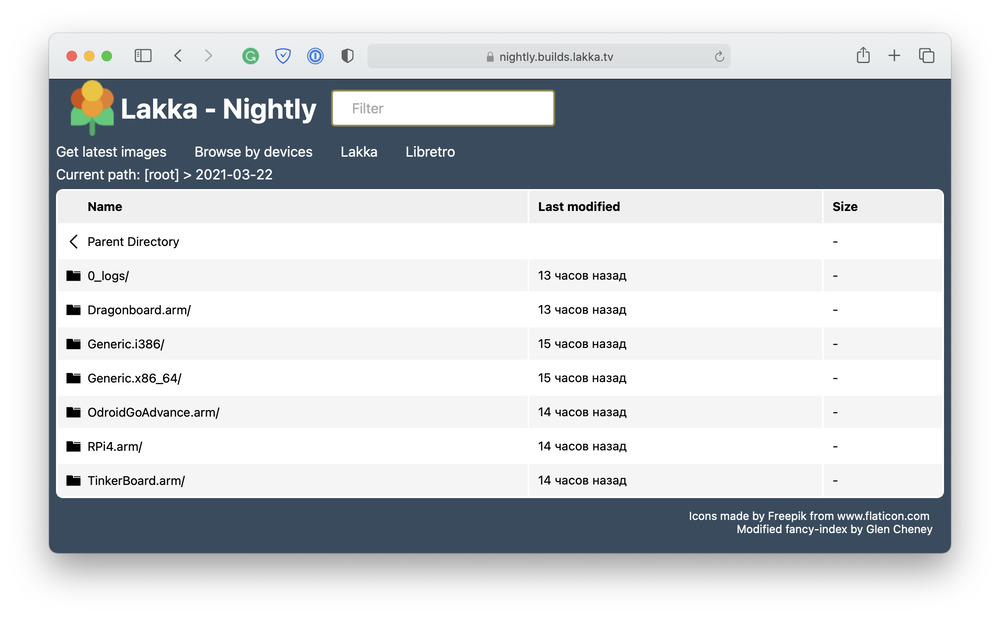Click the Lakka flower logo
This screenshot has height=618, width=1000.
[x=92, y=108]
